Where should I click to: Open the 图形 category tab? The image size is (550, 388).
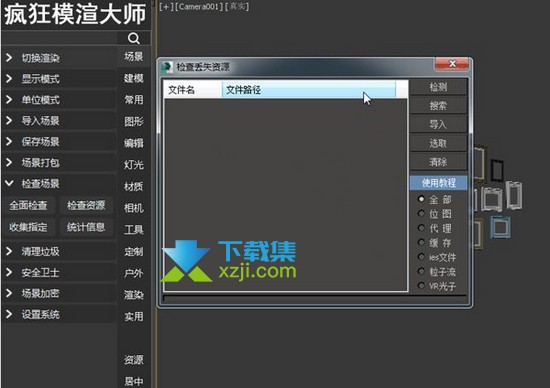134,121
